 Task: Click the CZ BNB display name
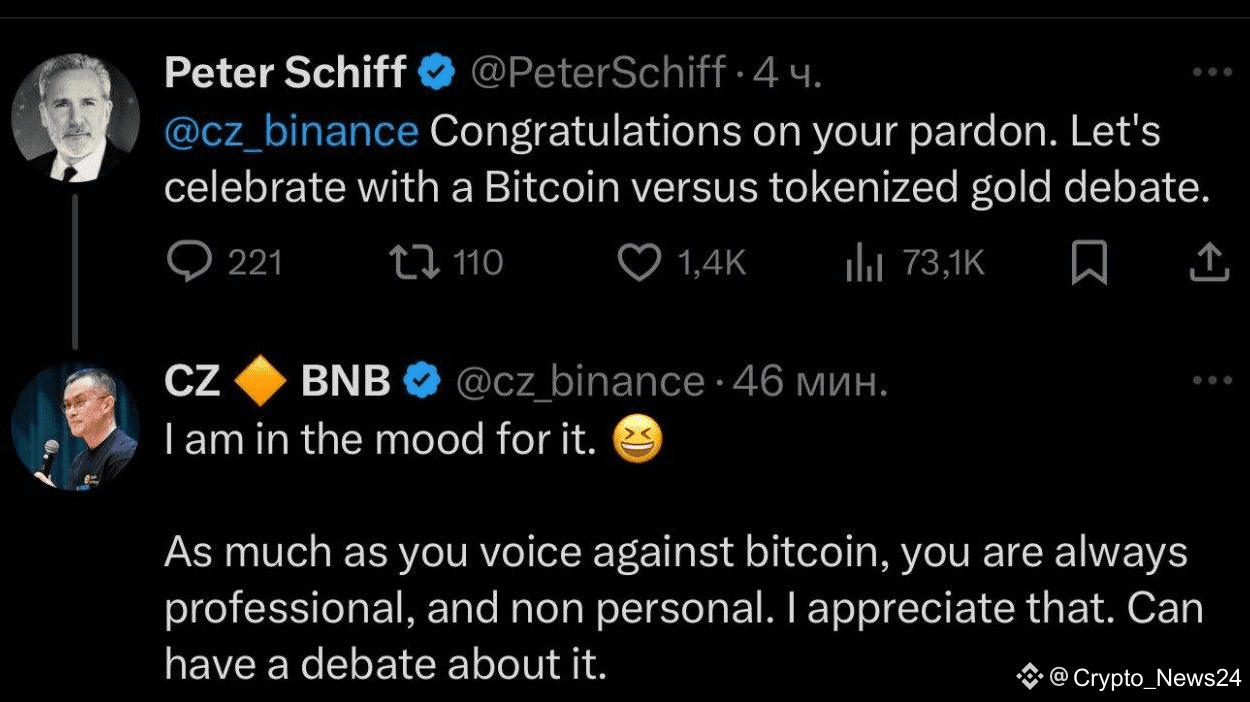[x=277, y=381]
